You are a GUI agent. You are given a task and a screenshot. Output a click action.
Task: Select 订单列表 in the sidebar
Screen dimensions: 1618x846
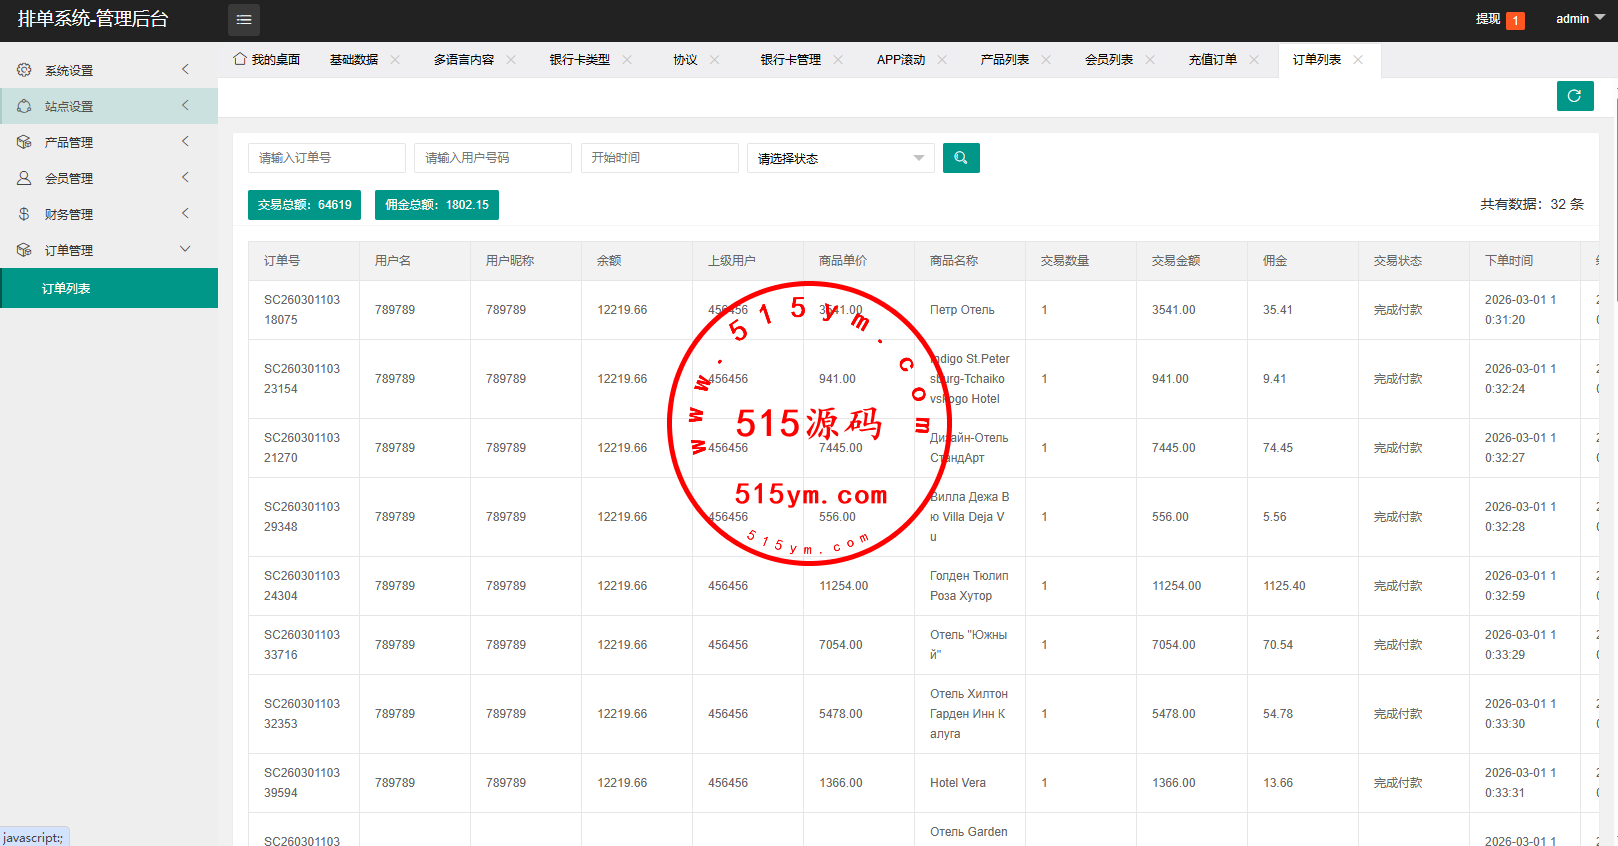[109, 288]
